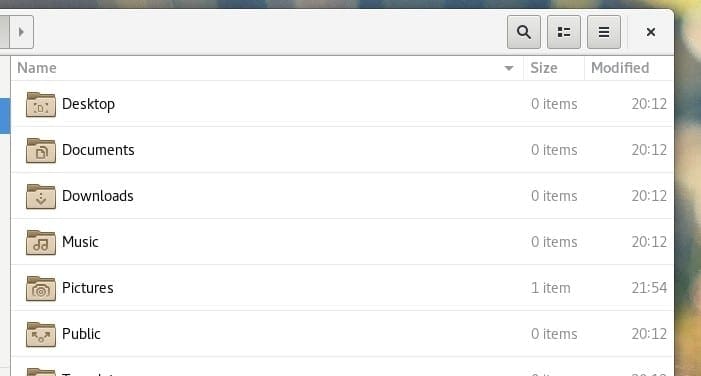701x376 pixels.
Task: Select the Pictures row showing 1 item
Action: coord(342,288)
